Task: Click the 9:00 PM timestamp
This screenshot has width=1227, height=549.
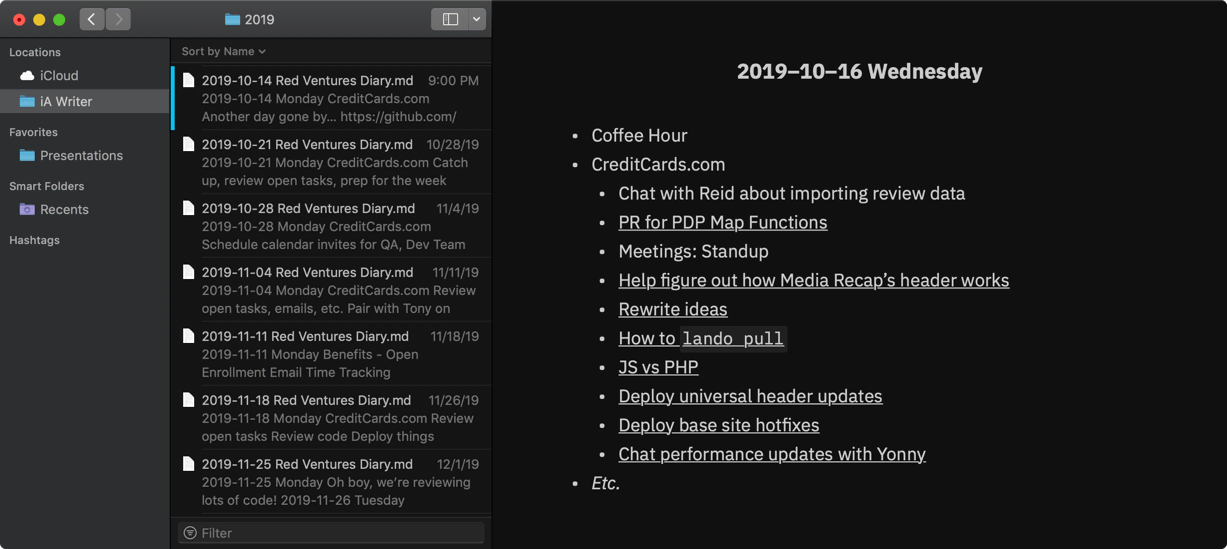Action: [453, 80]
